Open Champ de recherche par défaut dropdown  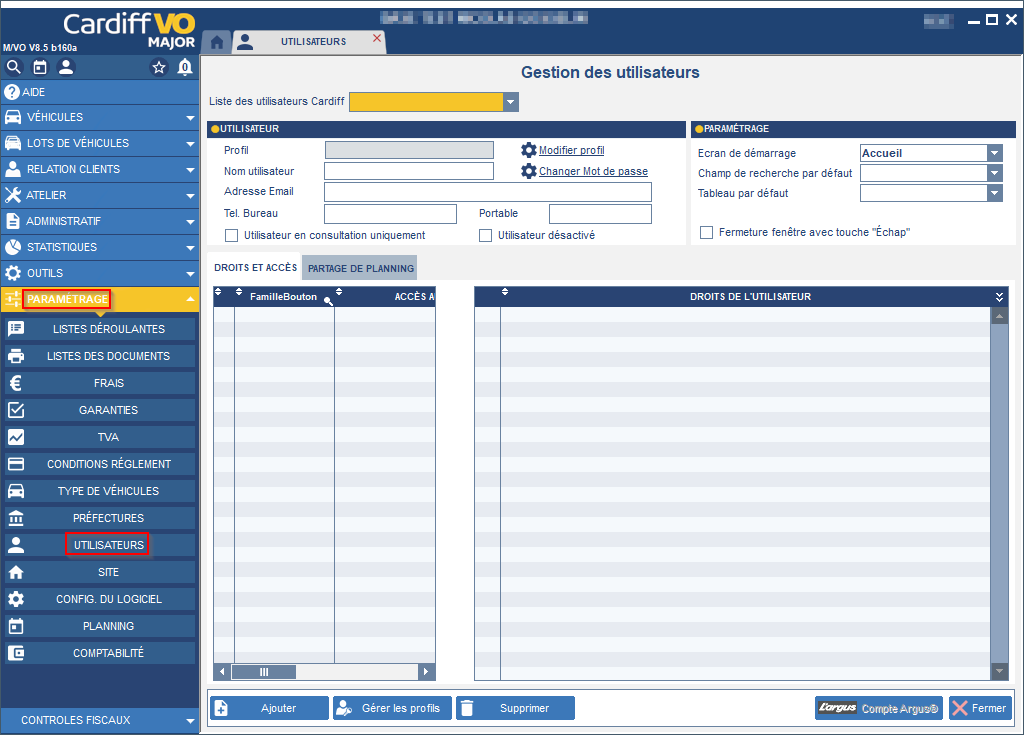click(995, 173)
